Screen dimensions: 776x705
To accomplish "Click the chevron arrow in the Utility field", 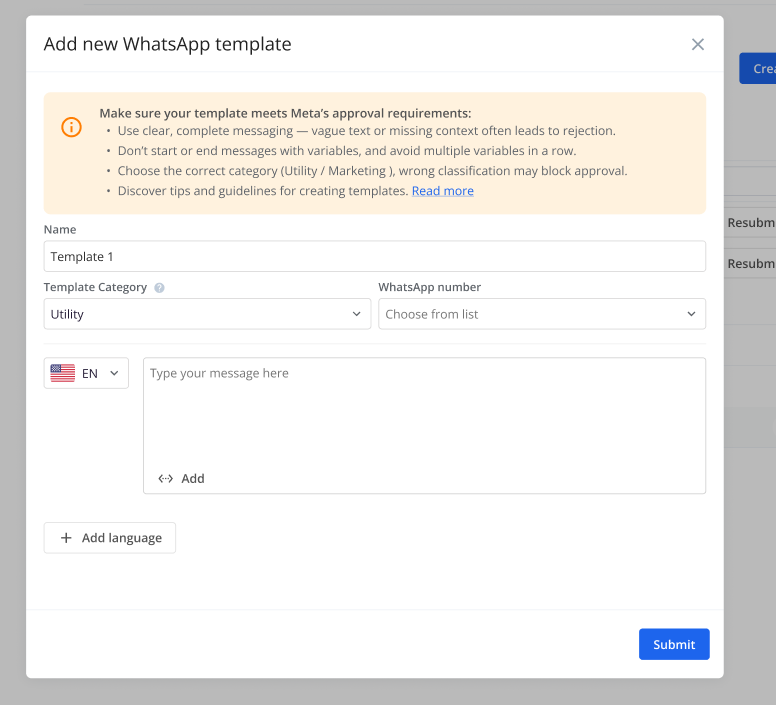I will coord(357,314).
